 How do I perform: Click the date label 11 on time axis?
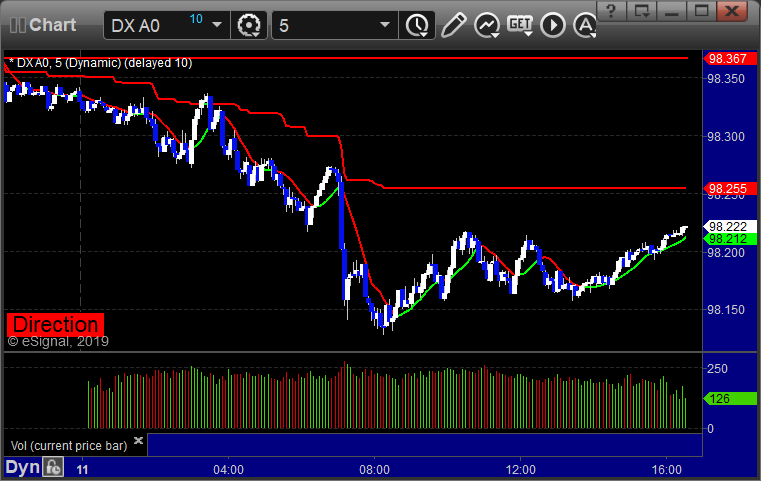tap(83, 470)
